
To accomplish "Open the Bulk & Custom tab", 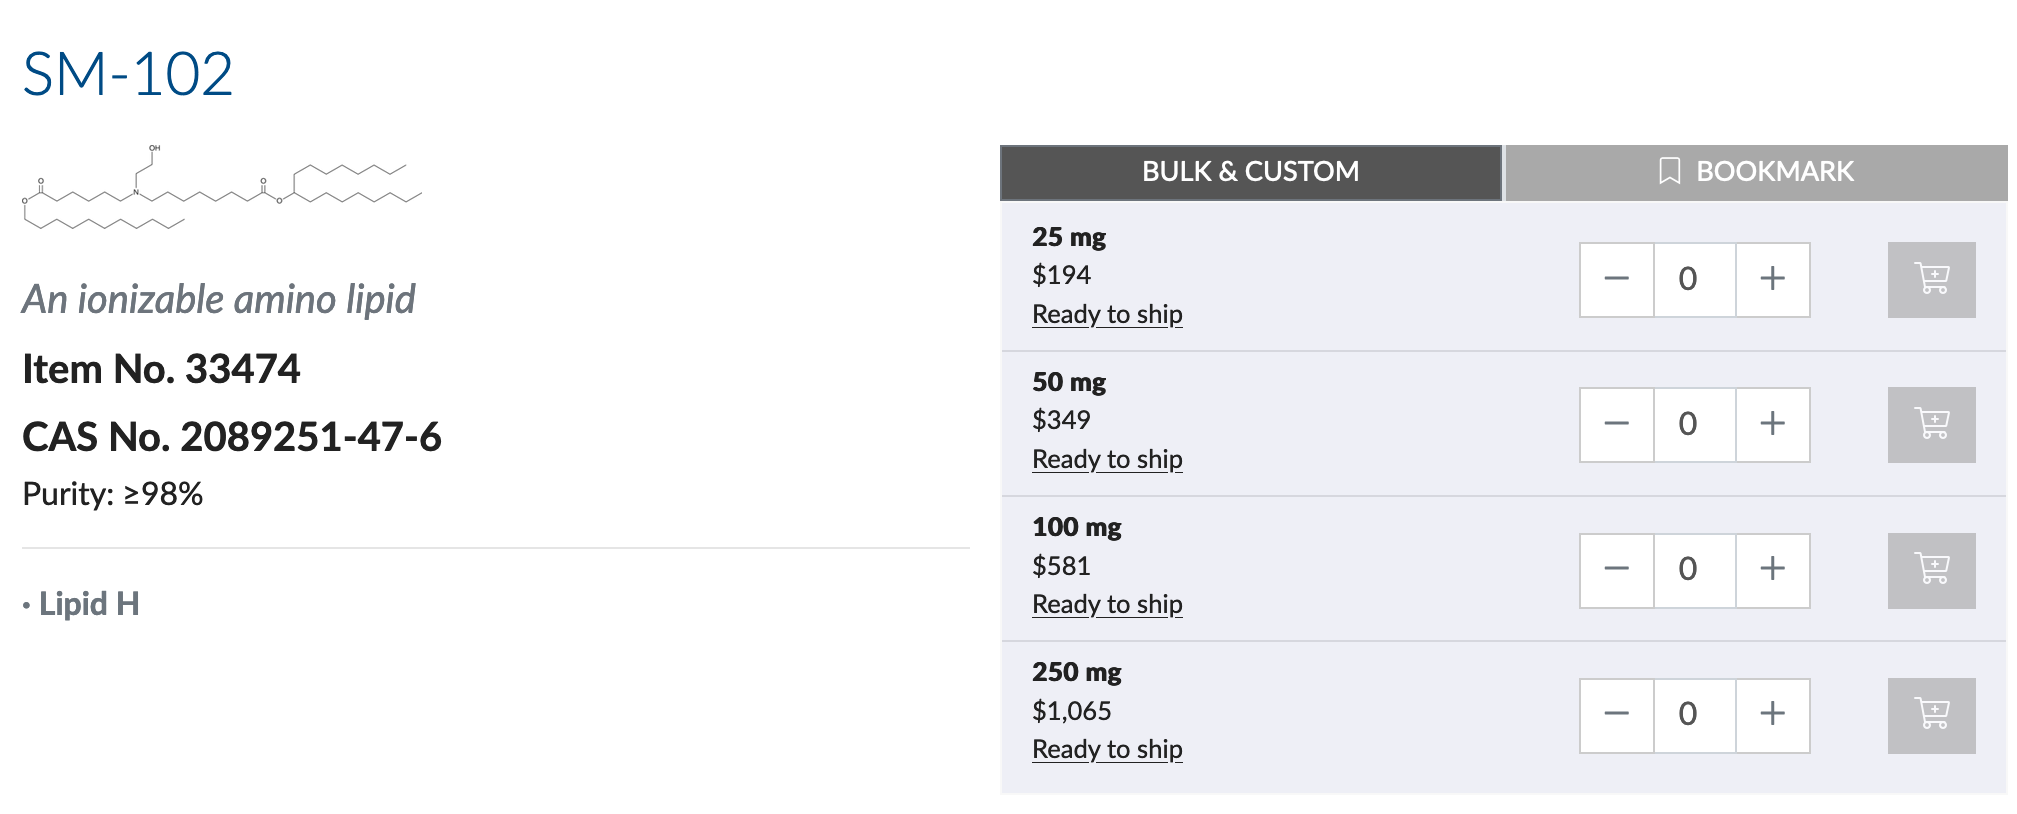I will (1251, 172).
